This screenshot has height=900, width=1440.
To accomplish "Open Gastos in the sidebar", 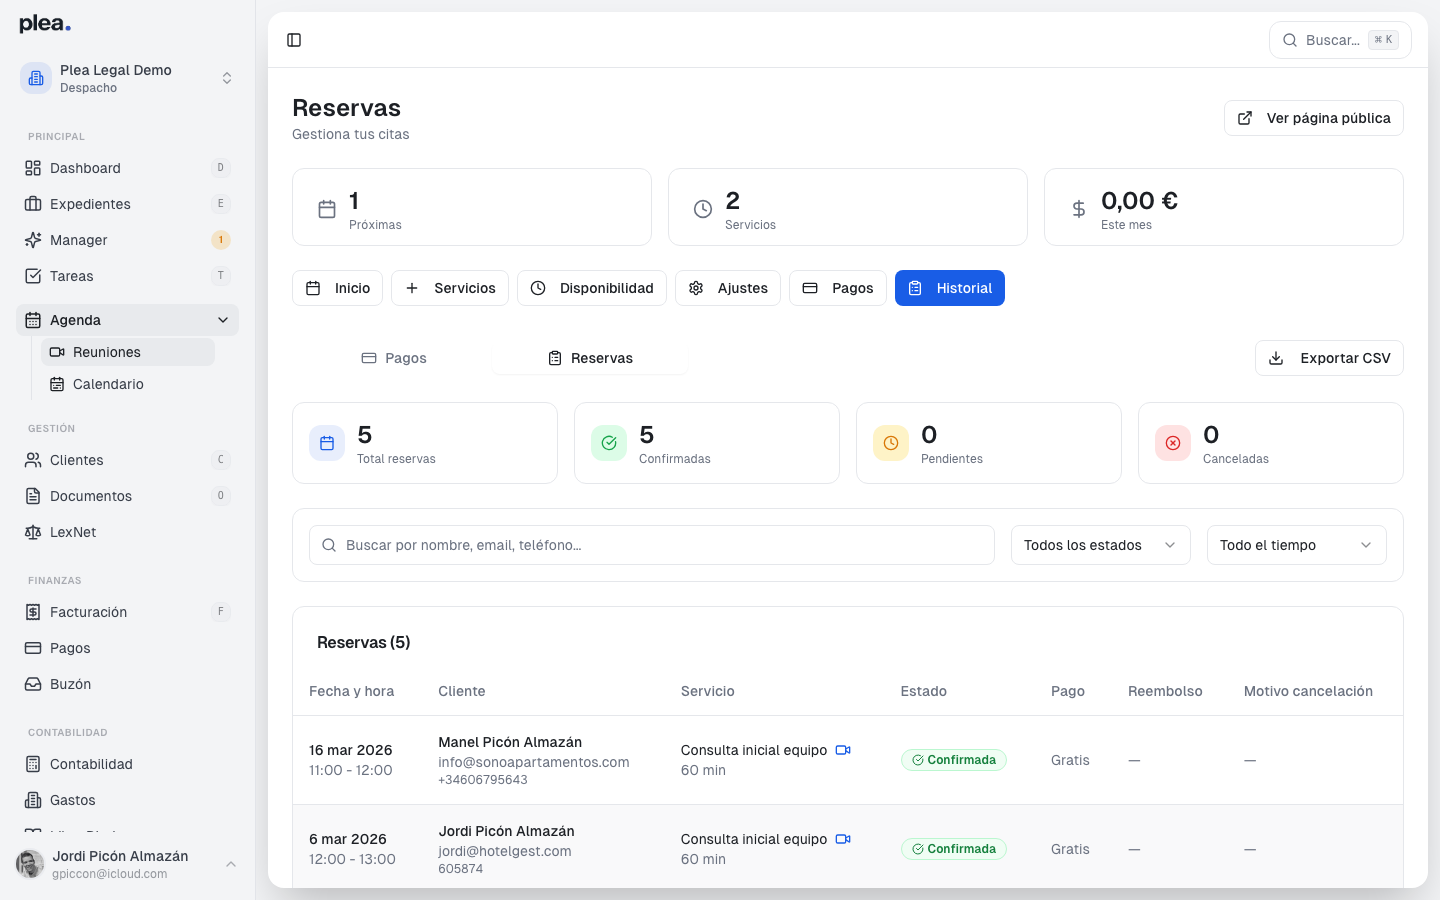I will point(127,800).
